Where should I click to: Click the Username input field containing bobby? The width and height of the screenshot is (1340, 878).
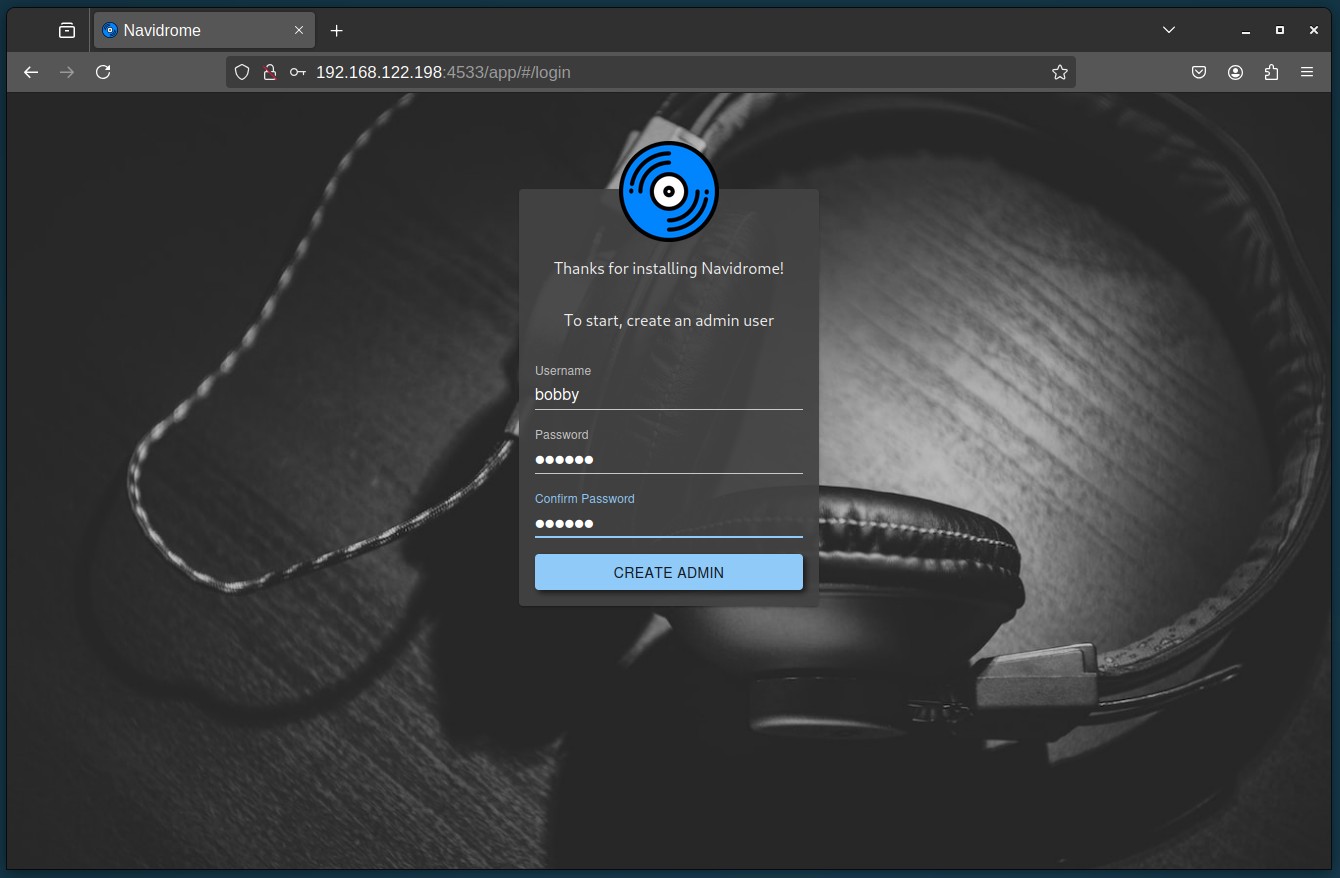(x=668, y=395)
